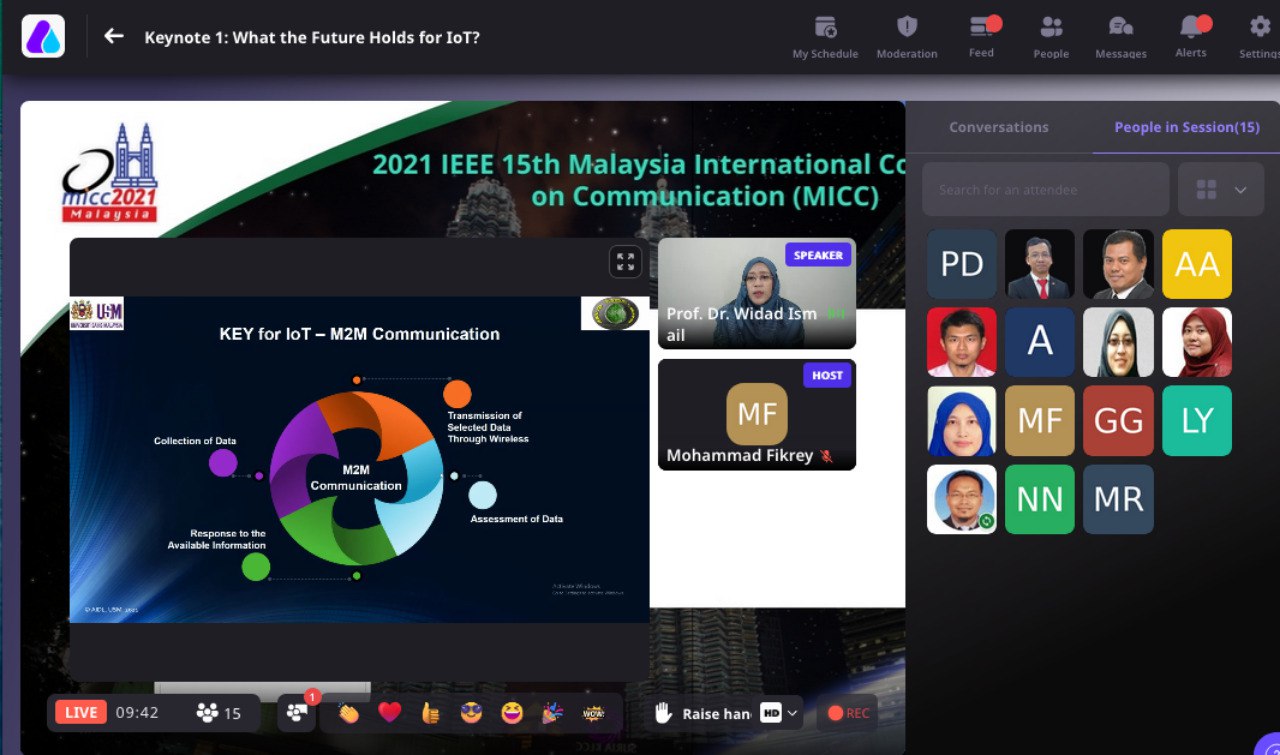
Task: Click the SPEAKER badge
Action: point(818,255)
